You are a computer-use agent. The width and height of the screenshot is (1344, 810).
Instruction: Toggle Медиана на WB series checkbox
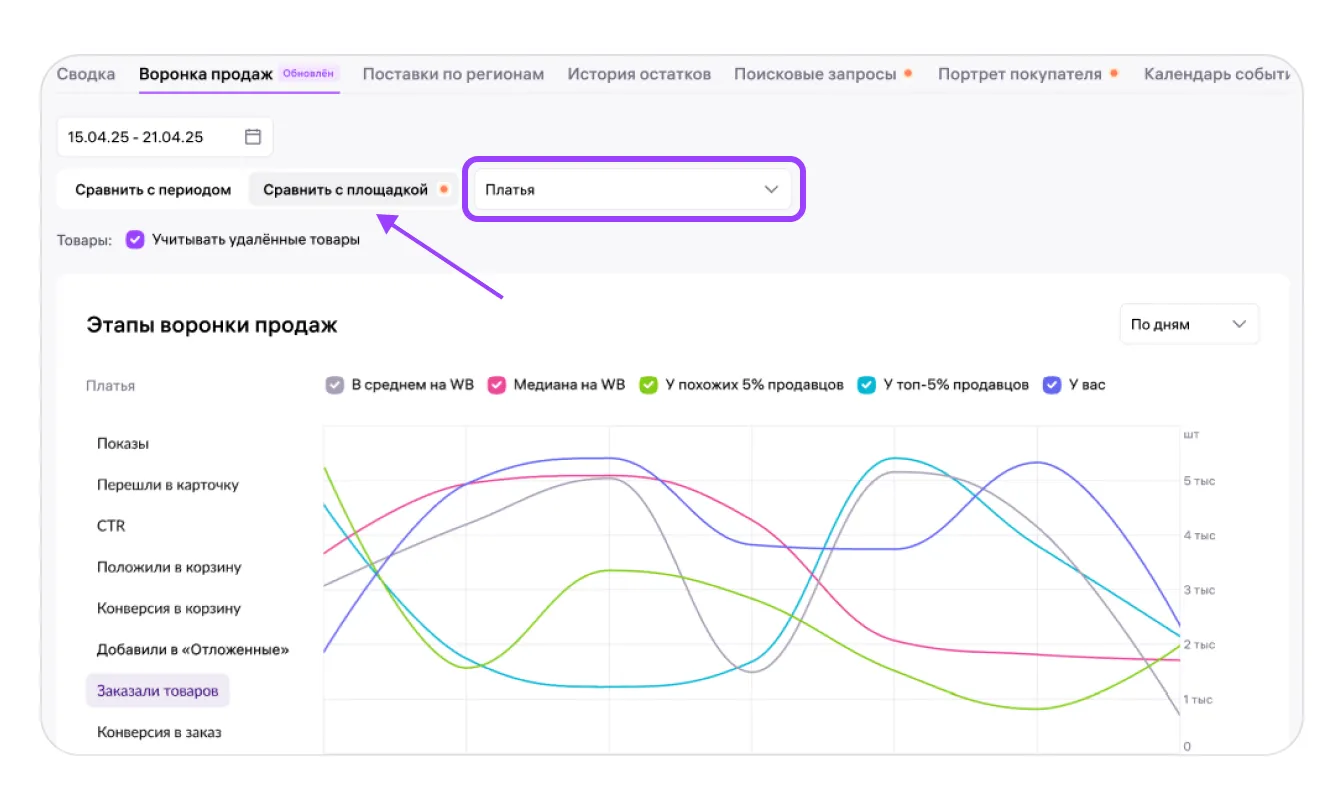496,385
